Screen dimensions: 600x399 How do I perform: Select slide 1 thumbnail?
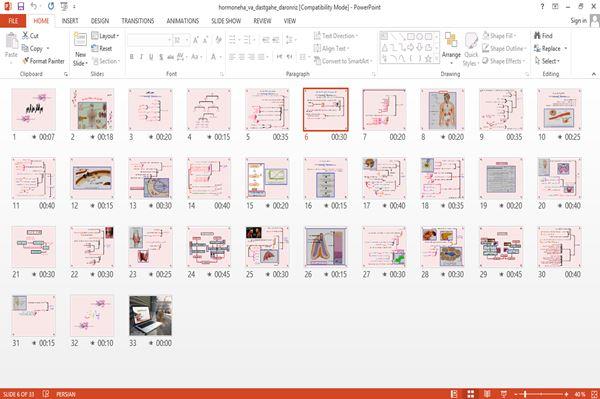pyautogui.click(x=34, y=109)
